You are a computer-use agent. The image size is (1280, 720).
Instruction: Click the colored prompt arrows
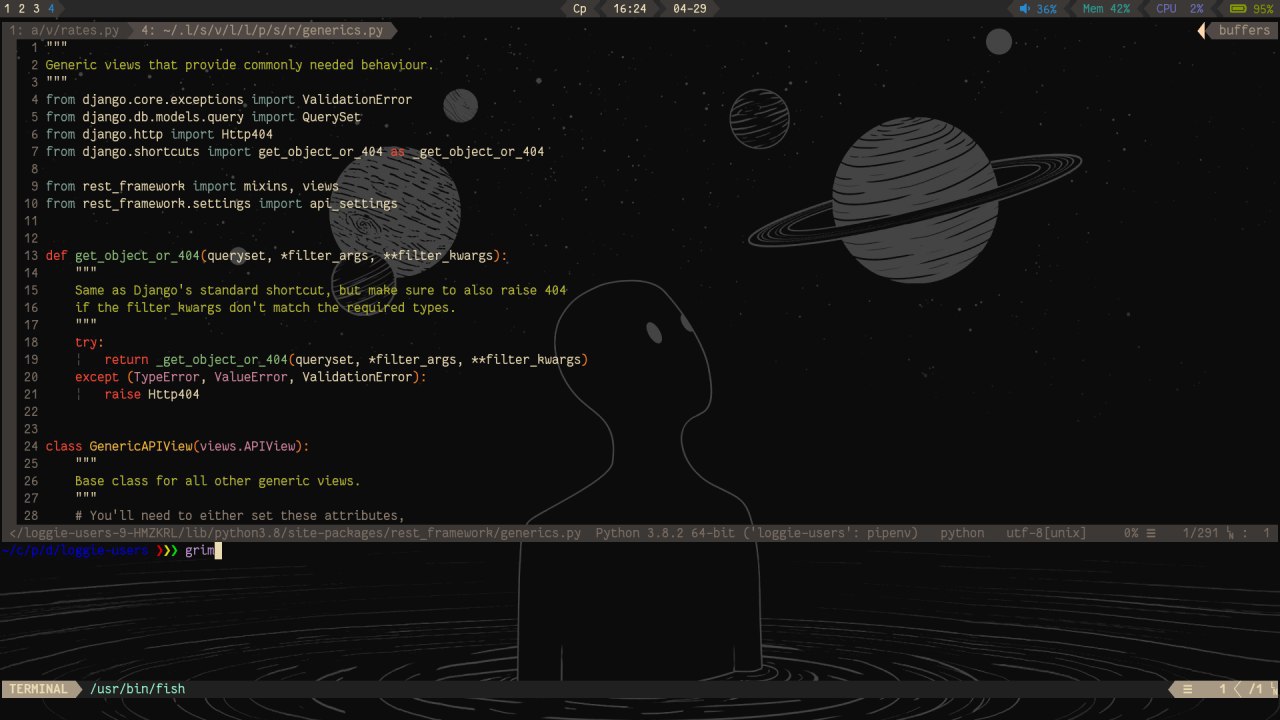click(167, 551)
